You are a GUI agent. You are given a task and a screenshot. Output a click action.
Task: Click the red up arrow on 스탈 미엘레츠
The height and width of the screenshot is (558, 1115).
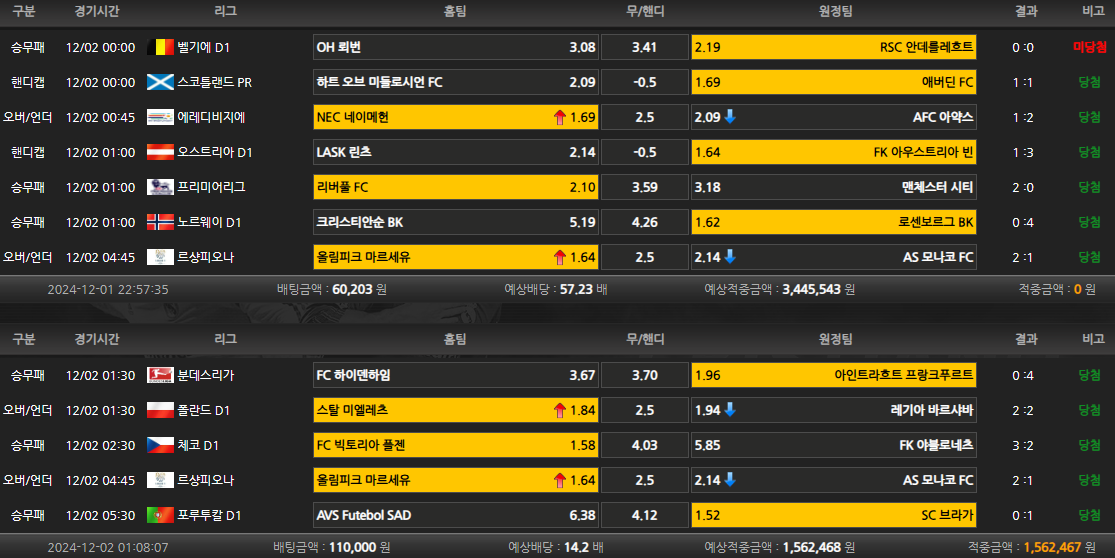[560, 410]
